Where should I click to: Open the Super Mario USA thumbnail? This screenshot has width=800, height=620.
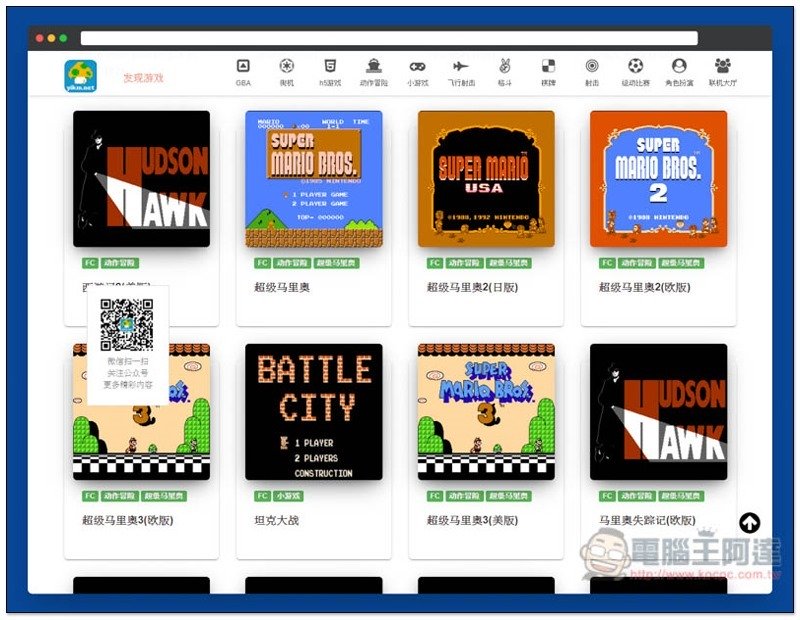coord(486,179)
